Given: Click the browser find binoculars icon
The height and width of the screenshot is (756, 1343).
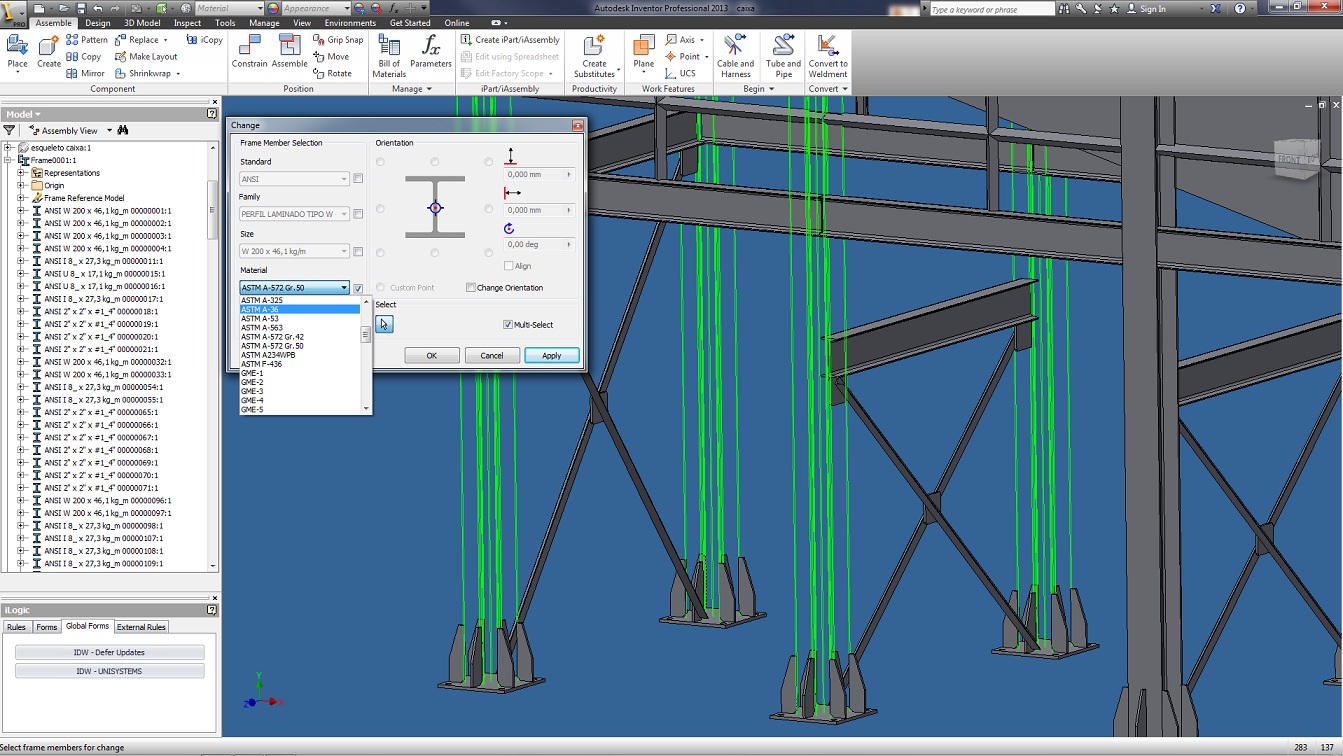Looking at the screenshot, I should 123,130.
